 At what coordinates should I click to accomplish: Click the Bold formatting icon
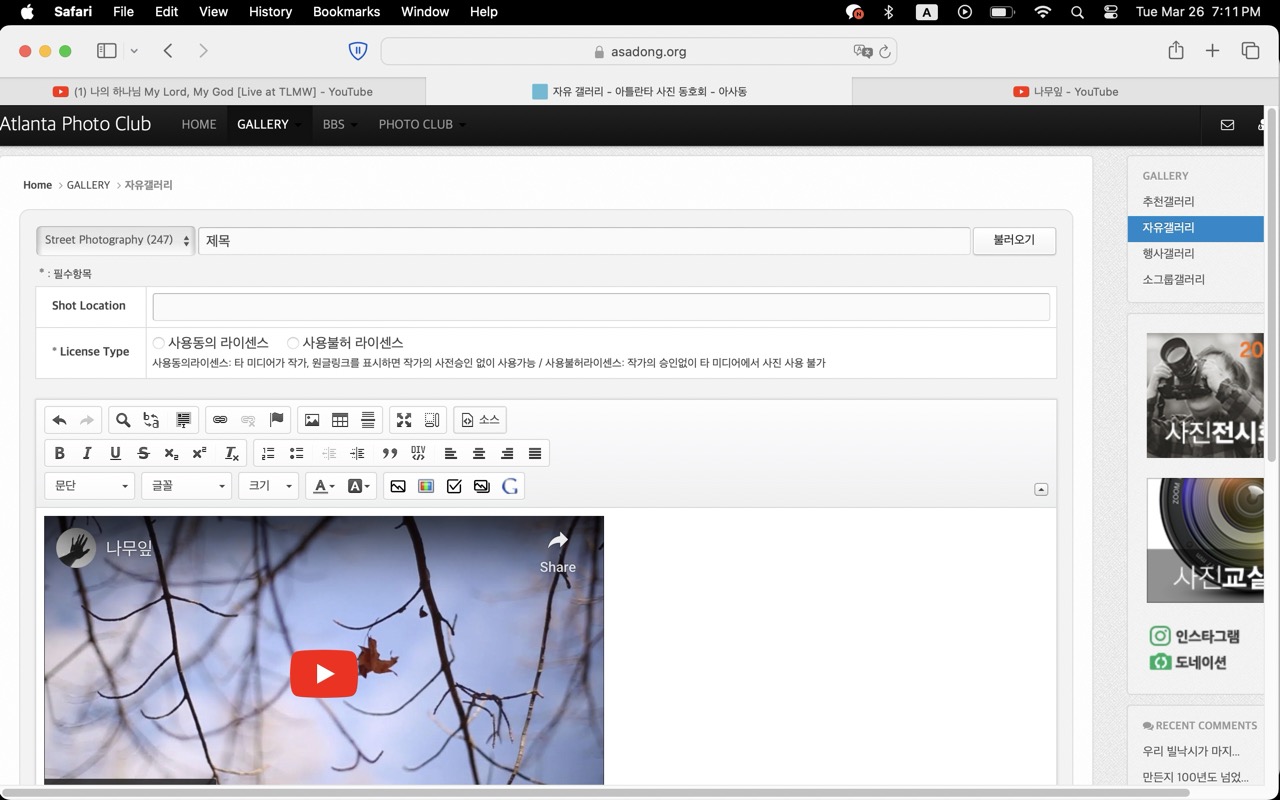click(x=59, y=453)
